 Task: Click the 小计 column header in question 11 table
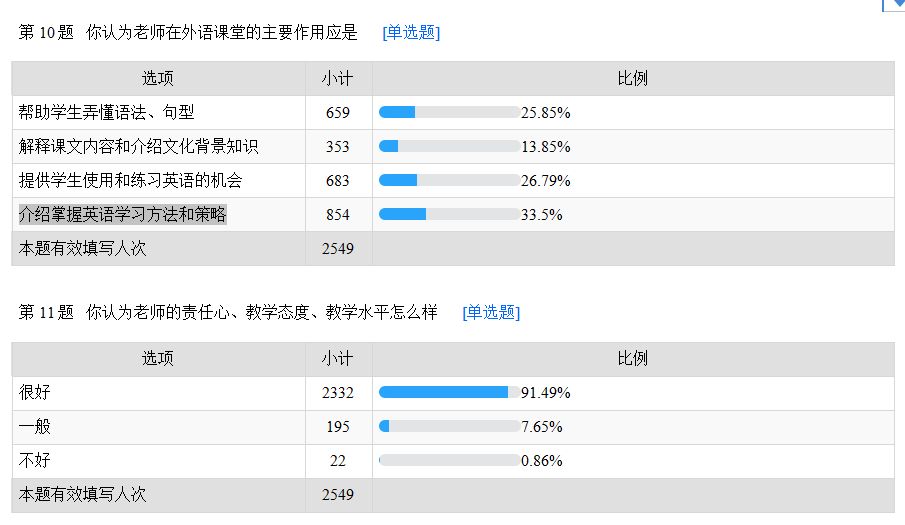click(338, 358)
